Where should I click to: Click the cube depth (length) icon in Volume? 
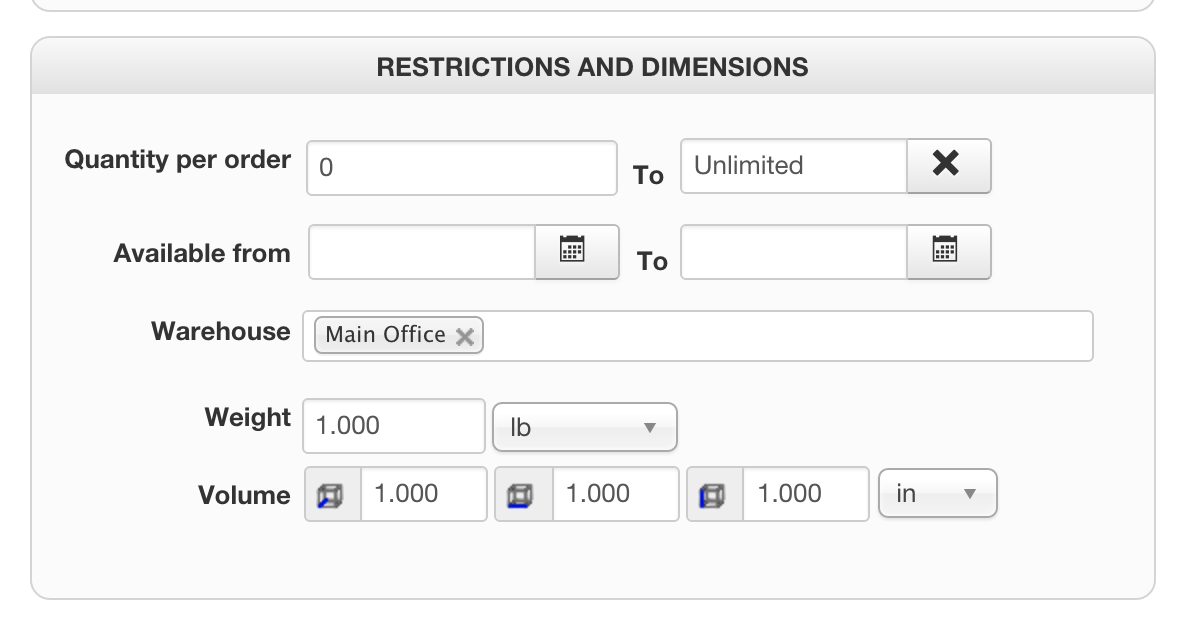(332, 494)
